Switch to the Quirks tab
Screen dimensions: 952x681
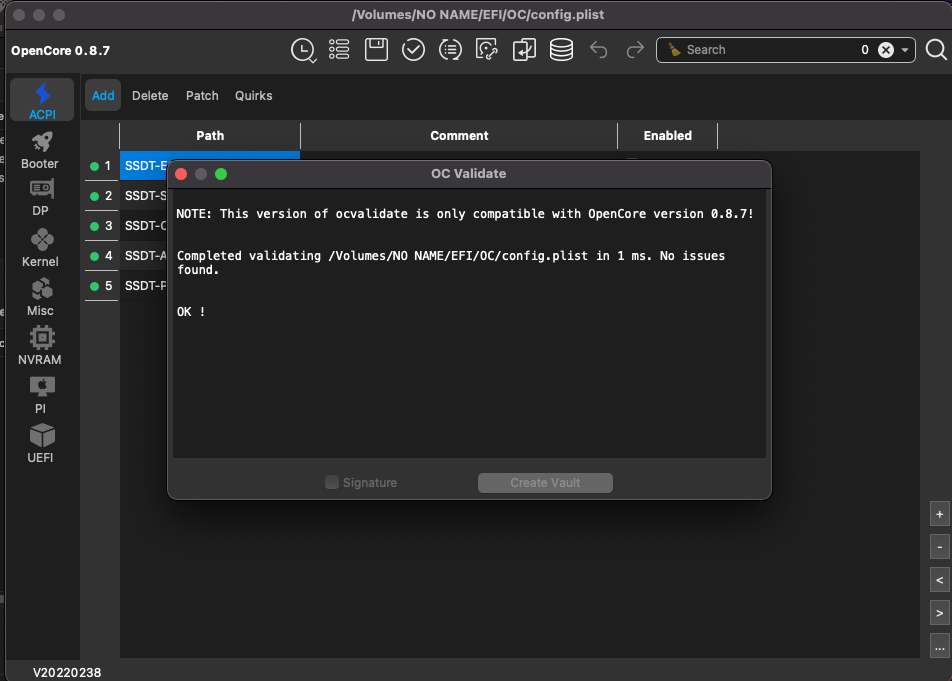click(x=253, y=96)
